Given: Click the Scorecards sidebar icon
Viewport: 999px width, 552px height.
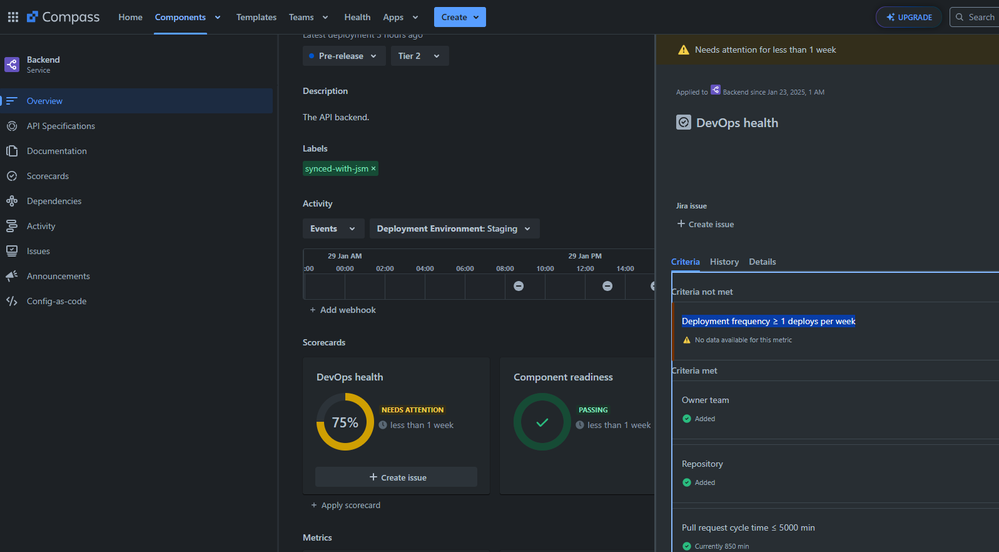Looking at the screenshot, I should (11, 176).
